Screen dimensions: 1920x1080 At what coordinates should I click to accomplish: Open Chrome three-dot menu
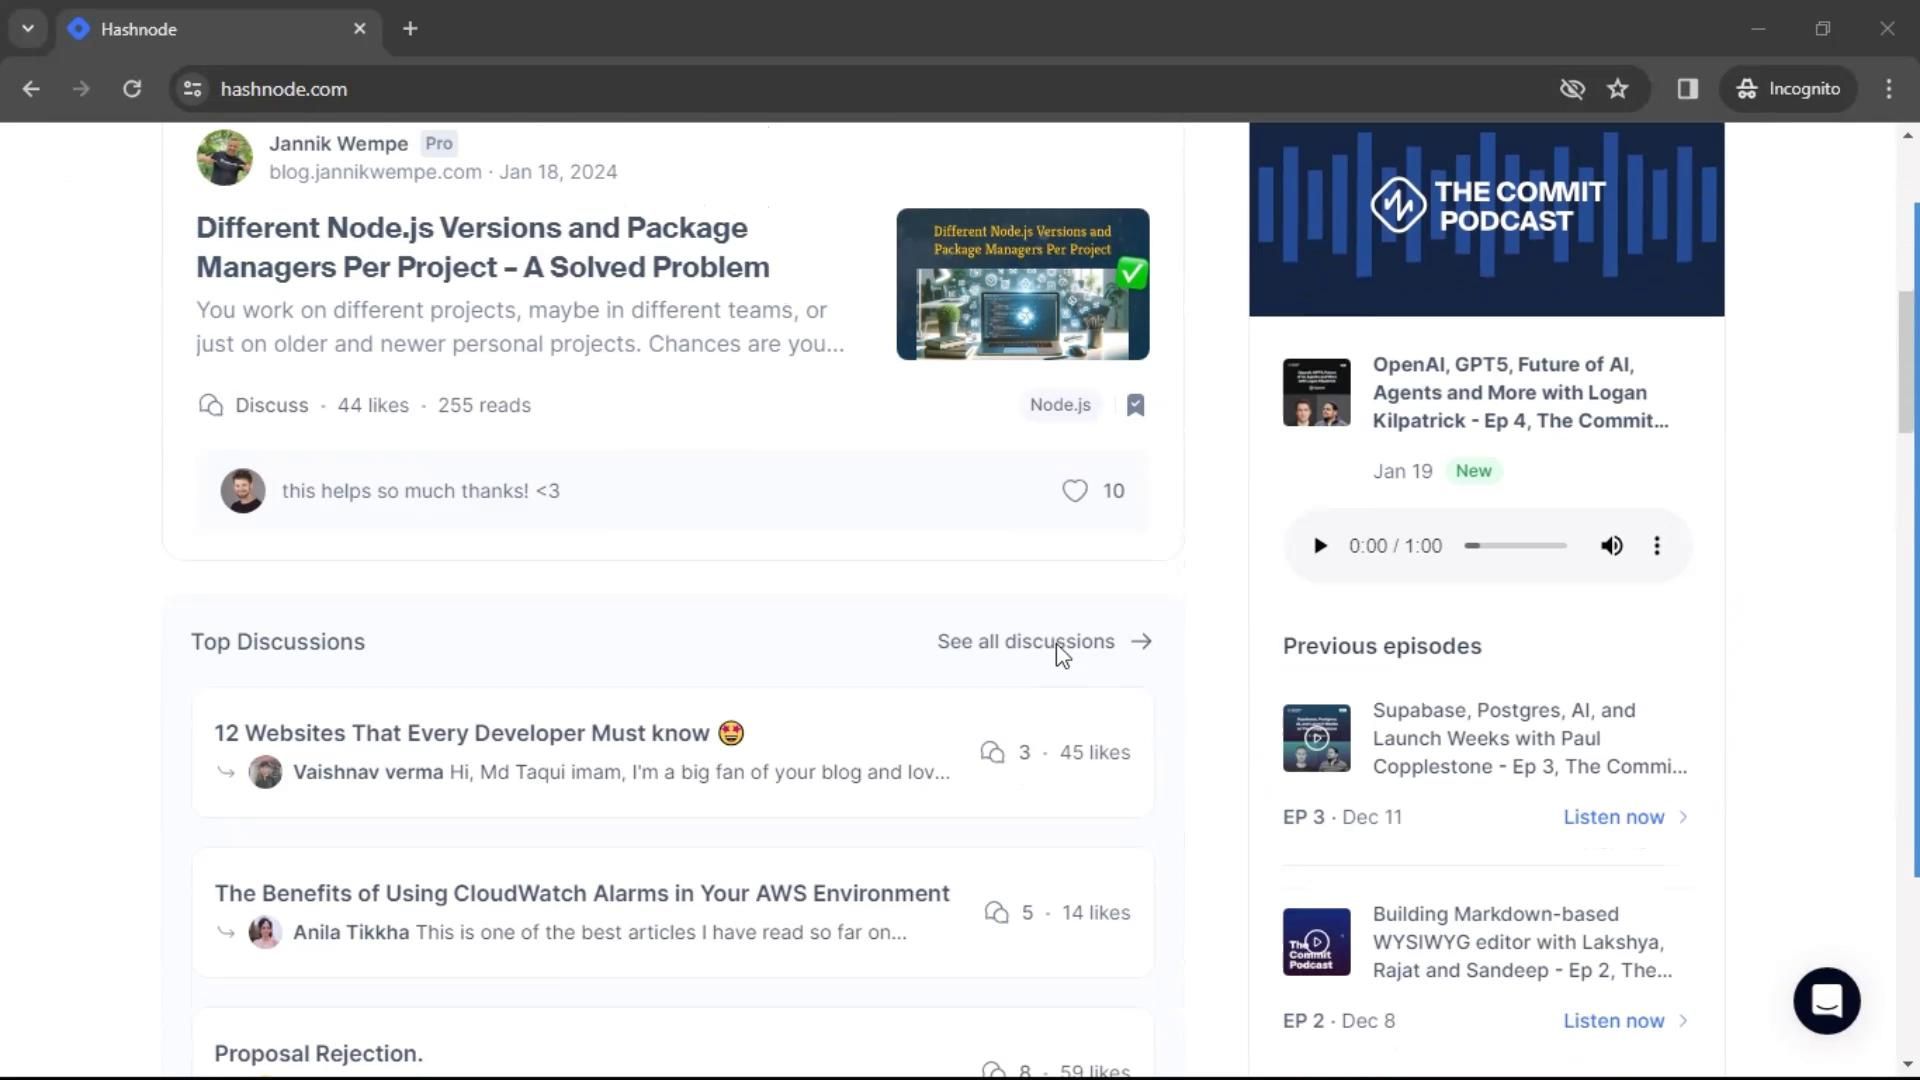coord(1888,89)
